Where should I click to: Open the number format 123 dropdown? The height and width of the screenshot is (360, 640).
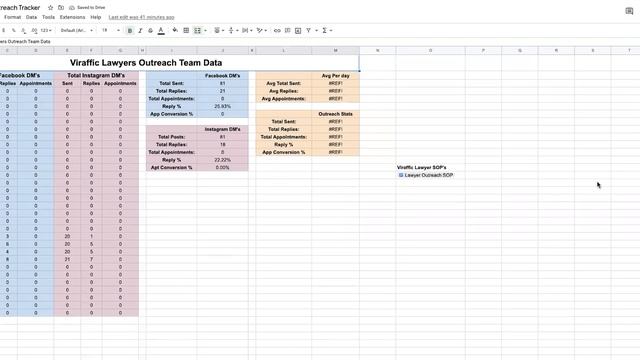coord(46,31)
